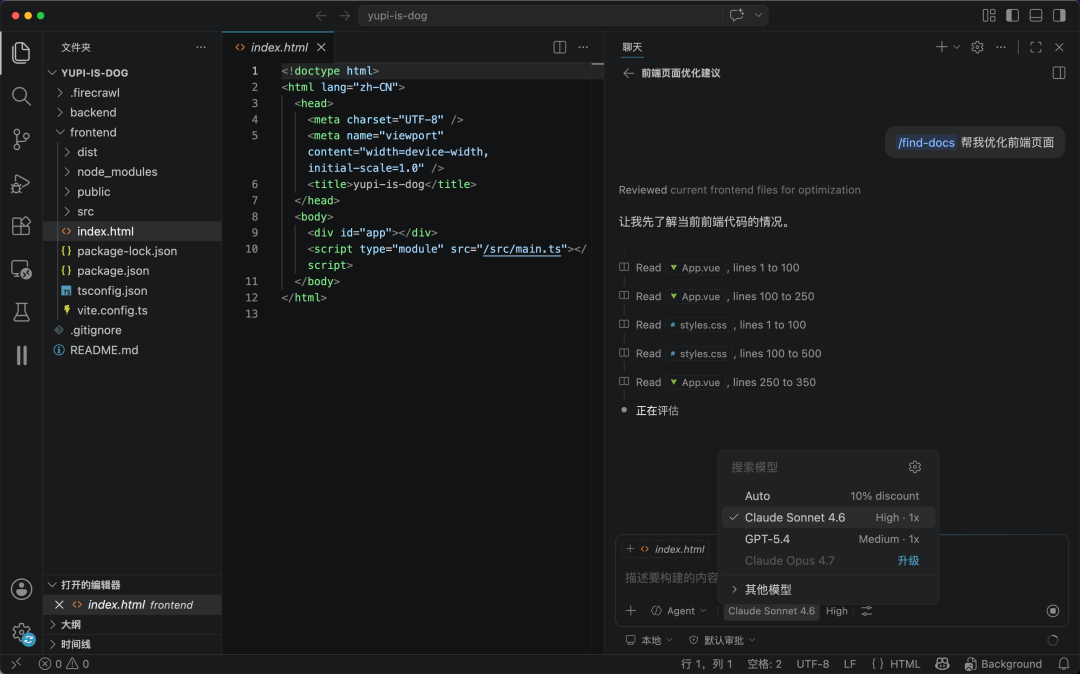Click the High reasoning level button

coord(836,611)
